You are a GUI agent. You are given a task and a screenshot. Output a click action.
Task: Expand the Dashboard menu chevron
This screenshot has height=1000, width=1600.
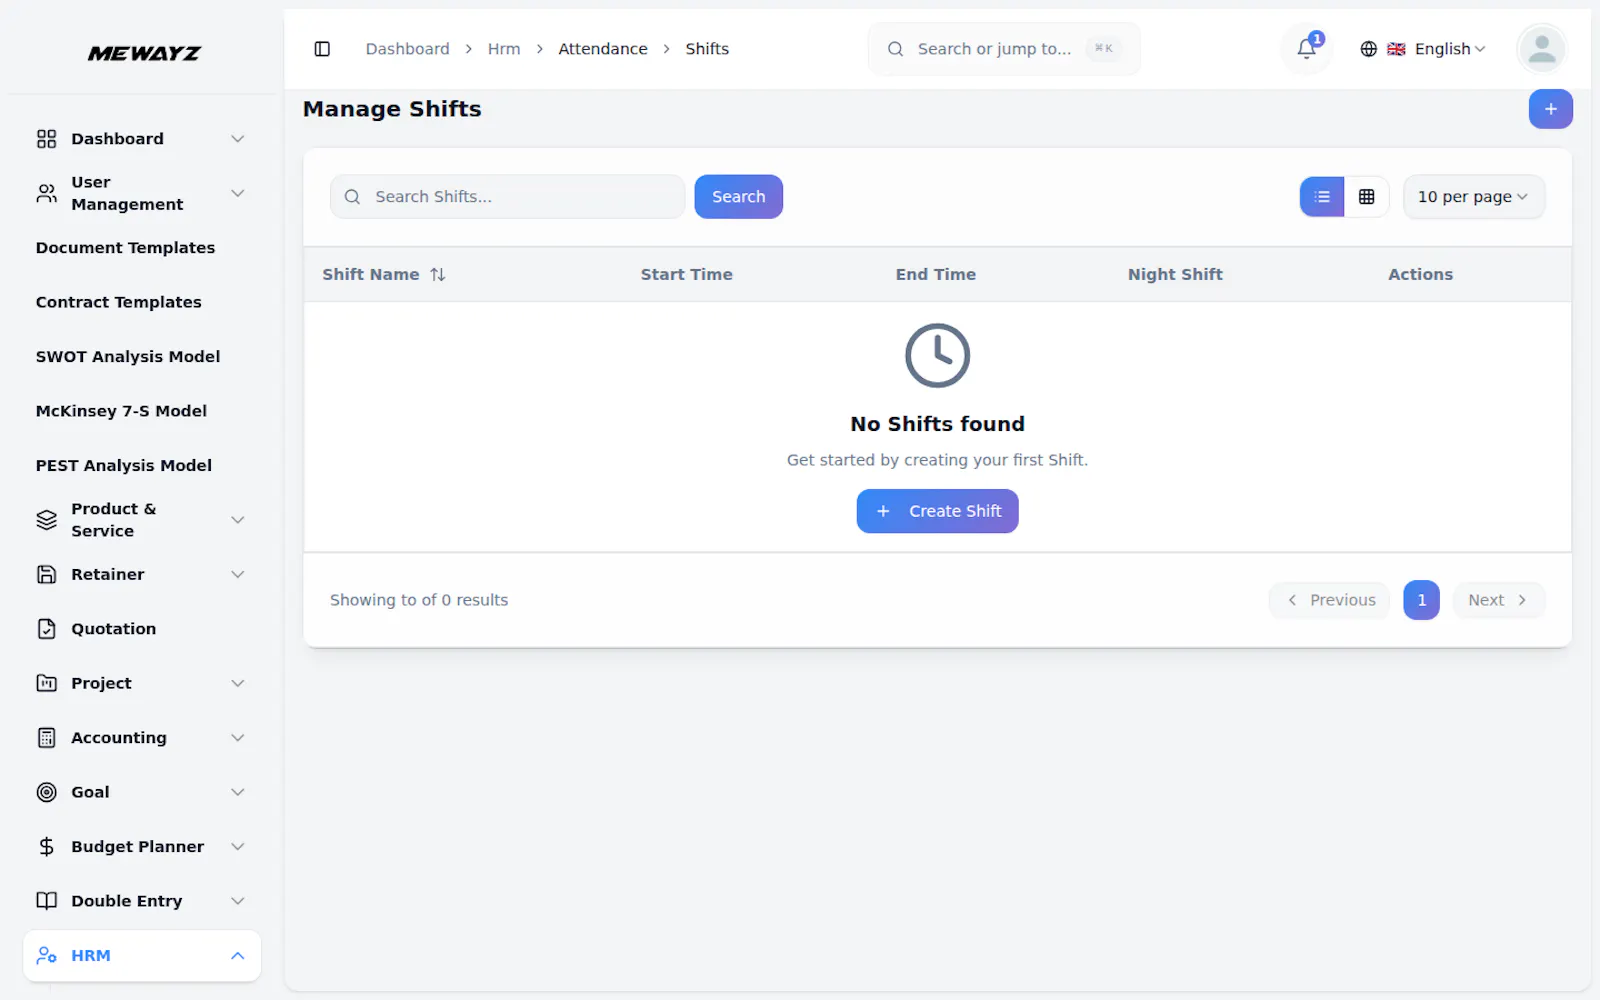238,139
